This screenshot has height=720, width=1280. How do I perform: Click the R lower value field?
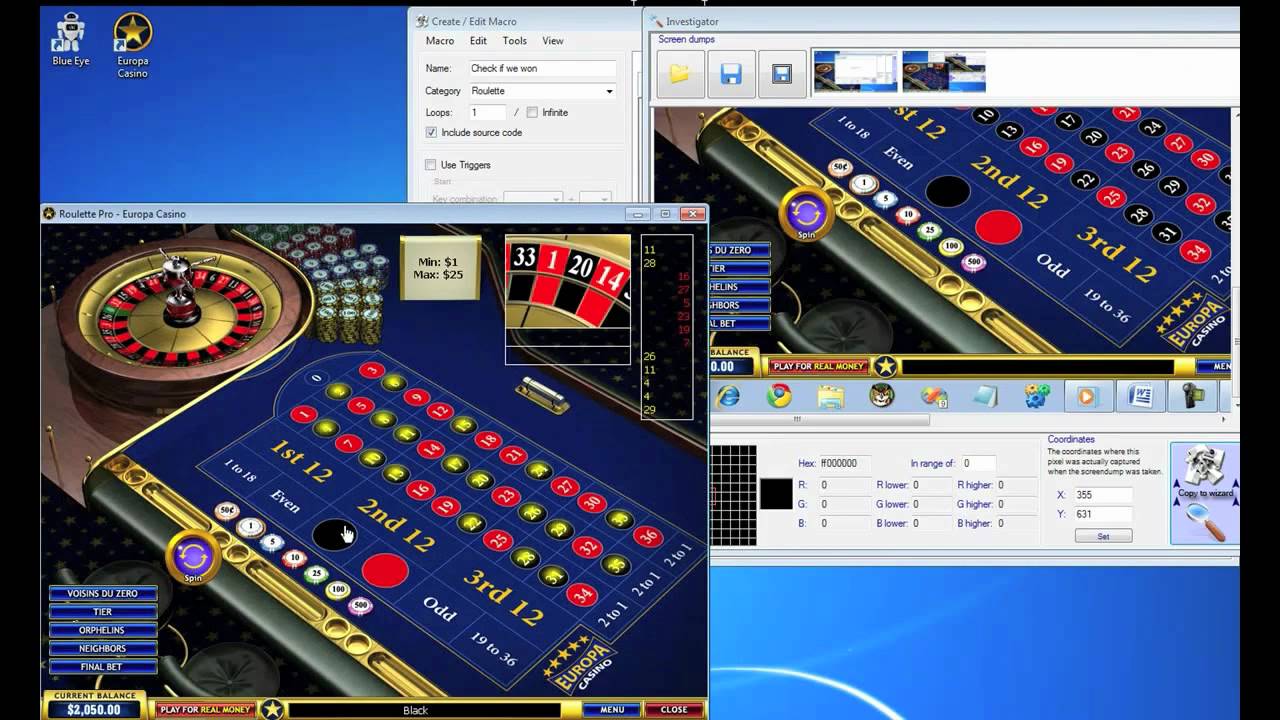tap(930, 485)
